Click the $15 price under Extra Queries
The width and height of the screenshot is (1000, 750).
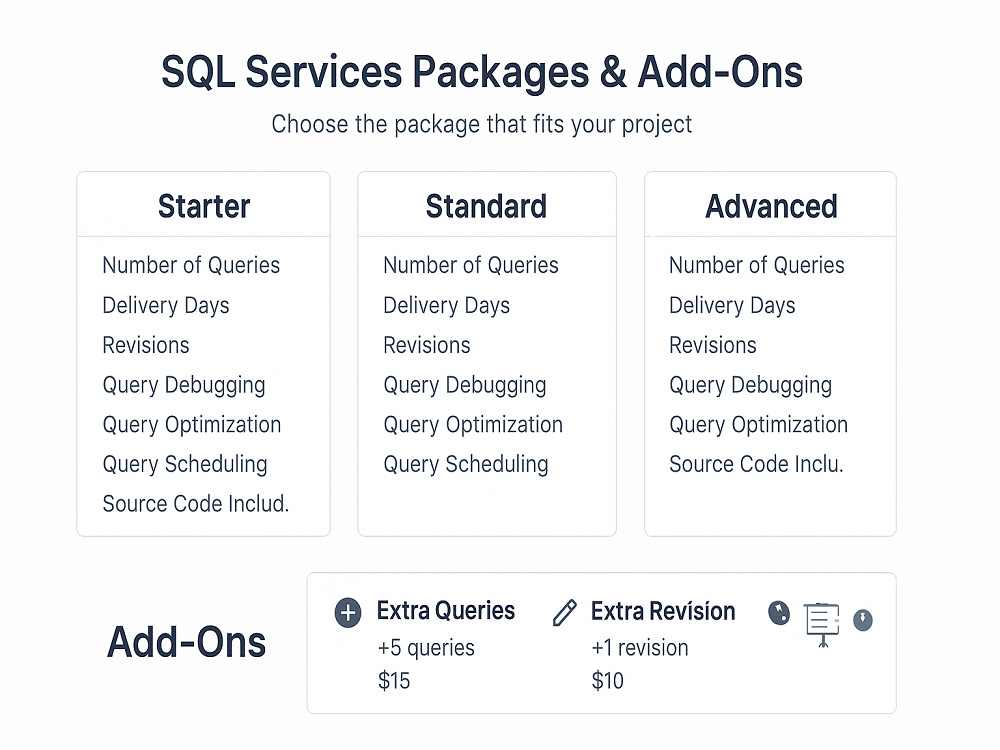tap(394, 681)
